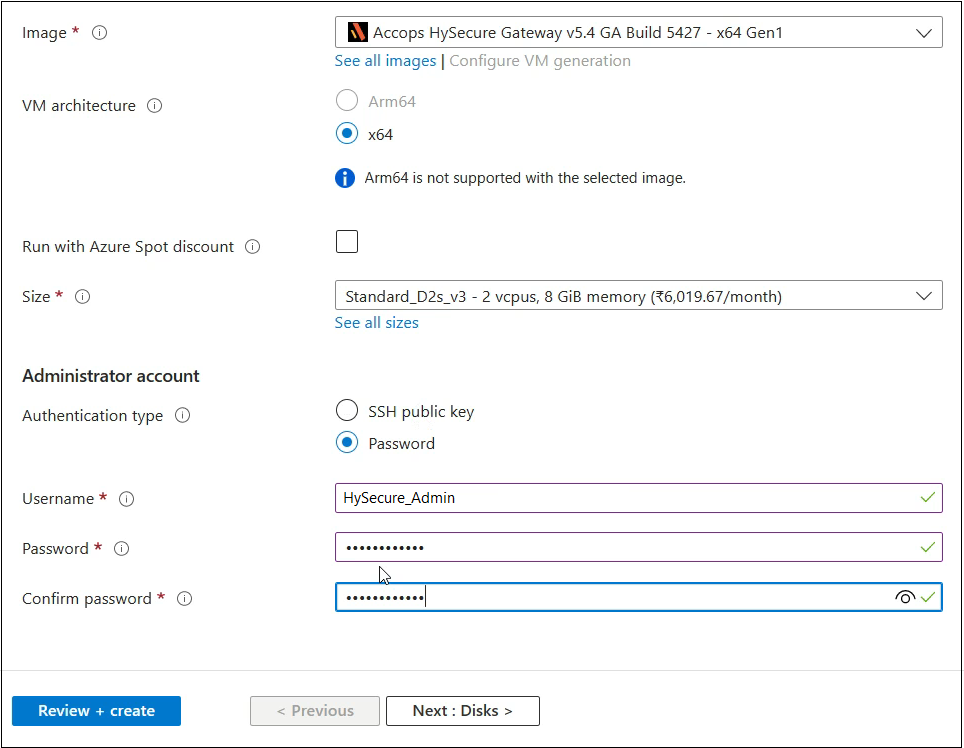Click the Administrator account heading
The width and height of the screenshot is (964, 748).
point(111,376)
